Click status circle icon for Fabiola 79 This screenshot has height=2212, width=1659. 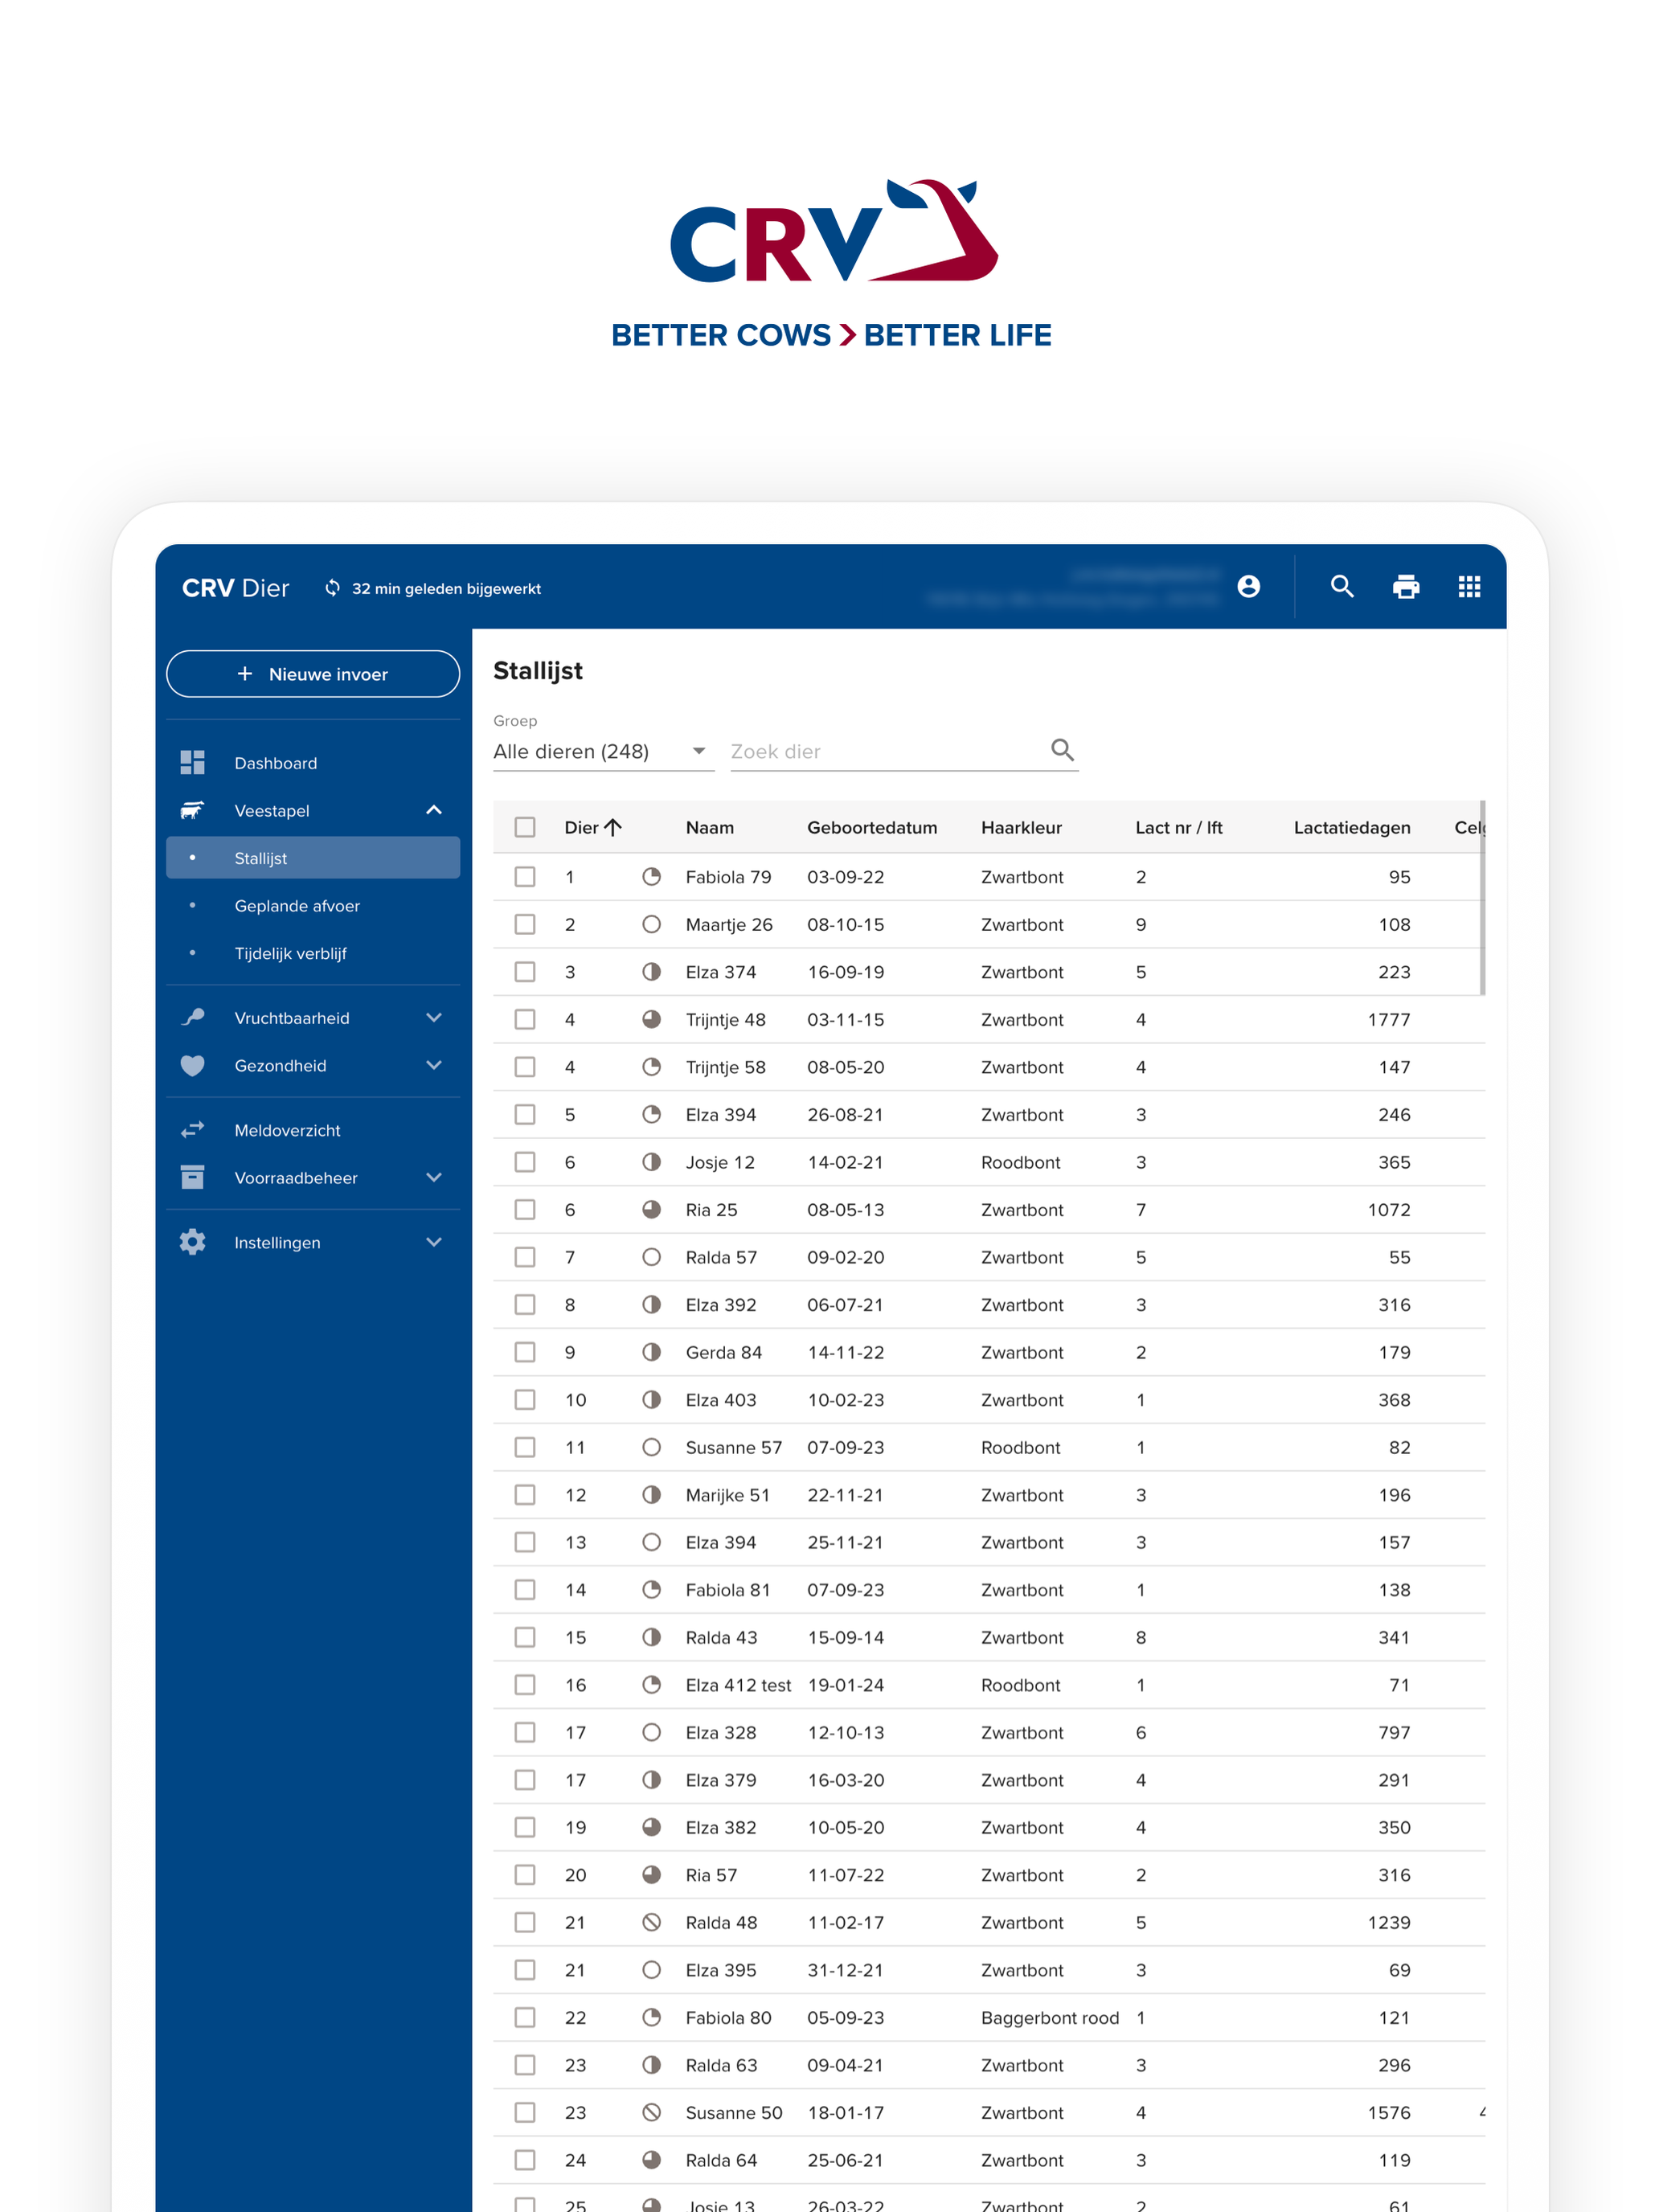coord(651,877)
